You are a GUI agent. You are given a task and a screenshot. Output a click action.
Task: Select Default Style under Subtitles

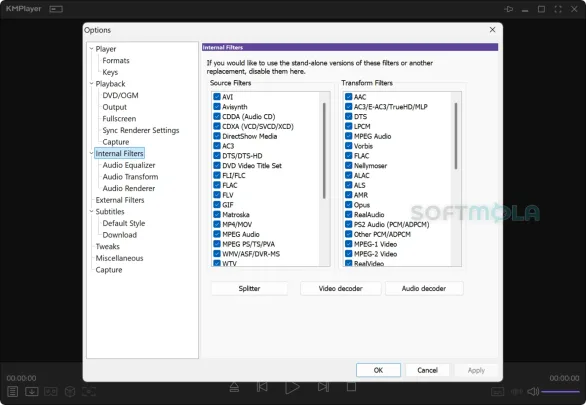[124, 223]
